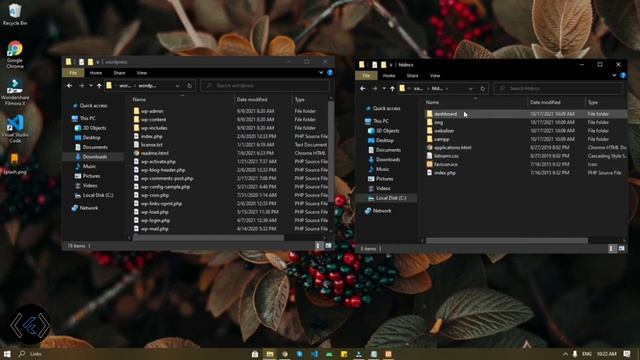Image resolution: width=640 pixels, height=360 pixels.
Task: Select xampp folder in htdocs window
Action: click(x=442, y=139)
